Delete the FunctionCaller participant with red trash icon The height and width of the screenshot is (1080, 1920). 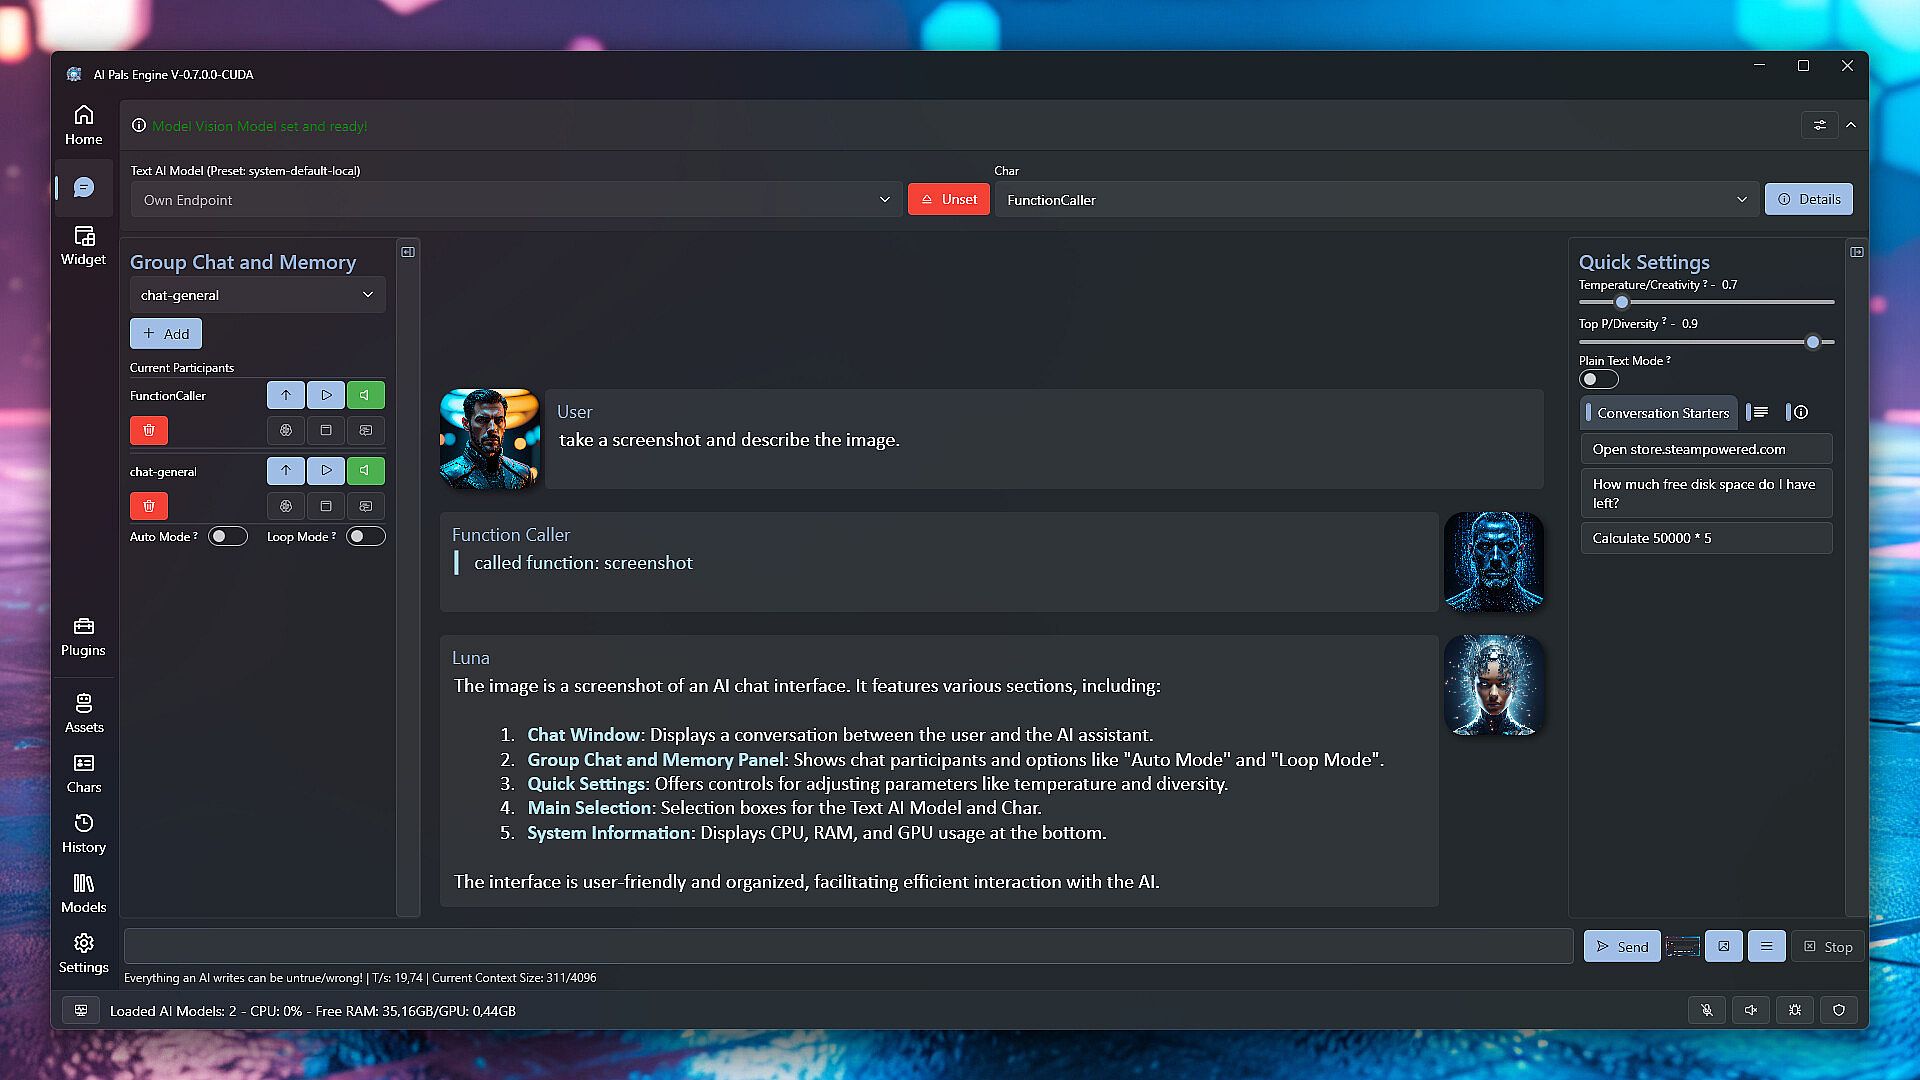[149, 430]
